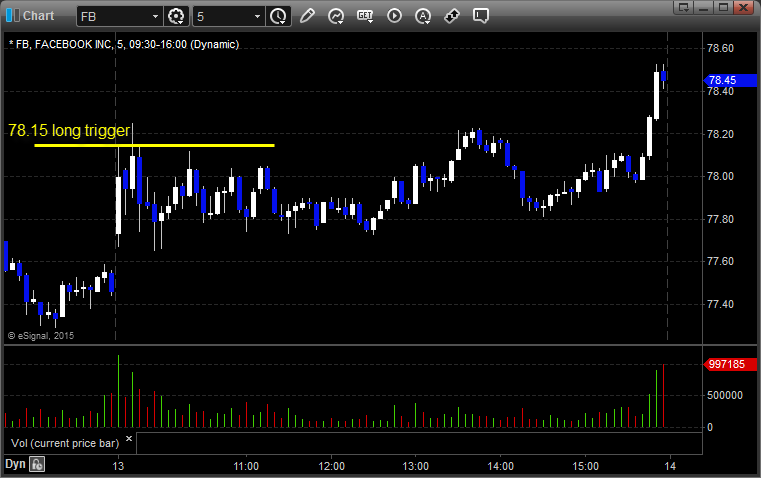Open the time template clock menu
The image size is (761, 478).
tap(278, 16)
